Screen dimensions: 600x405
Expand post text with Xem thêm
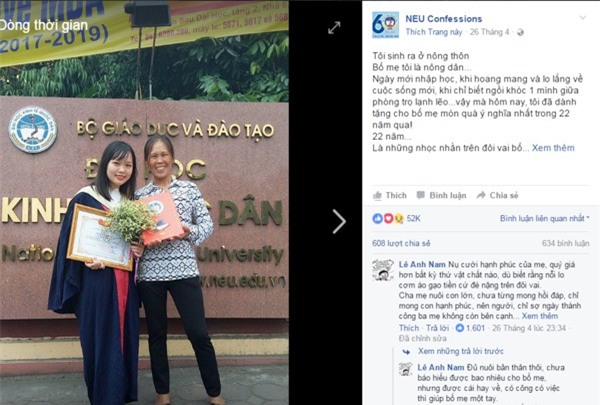coord(553,148)
